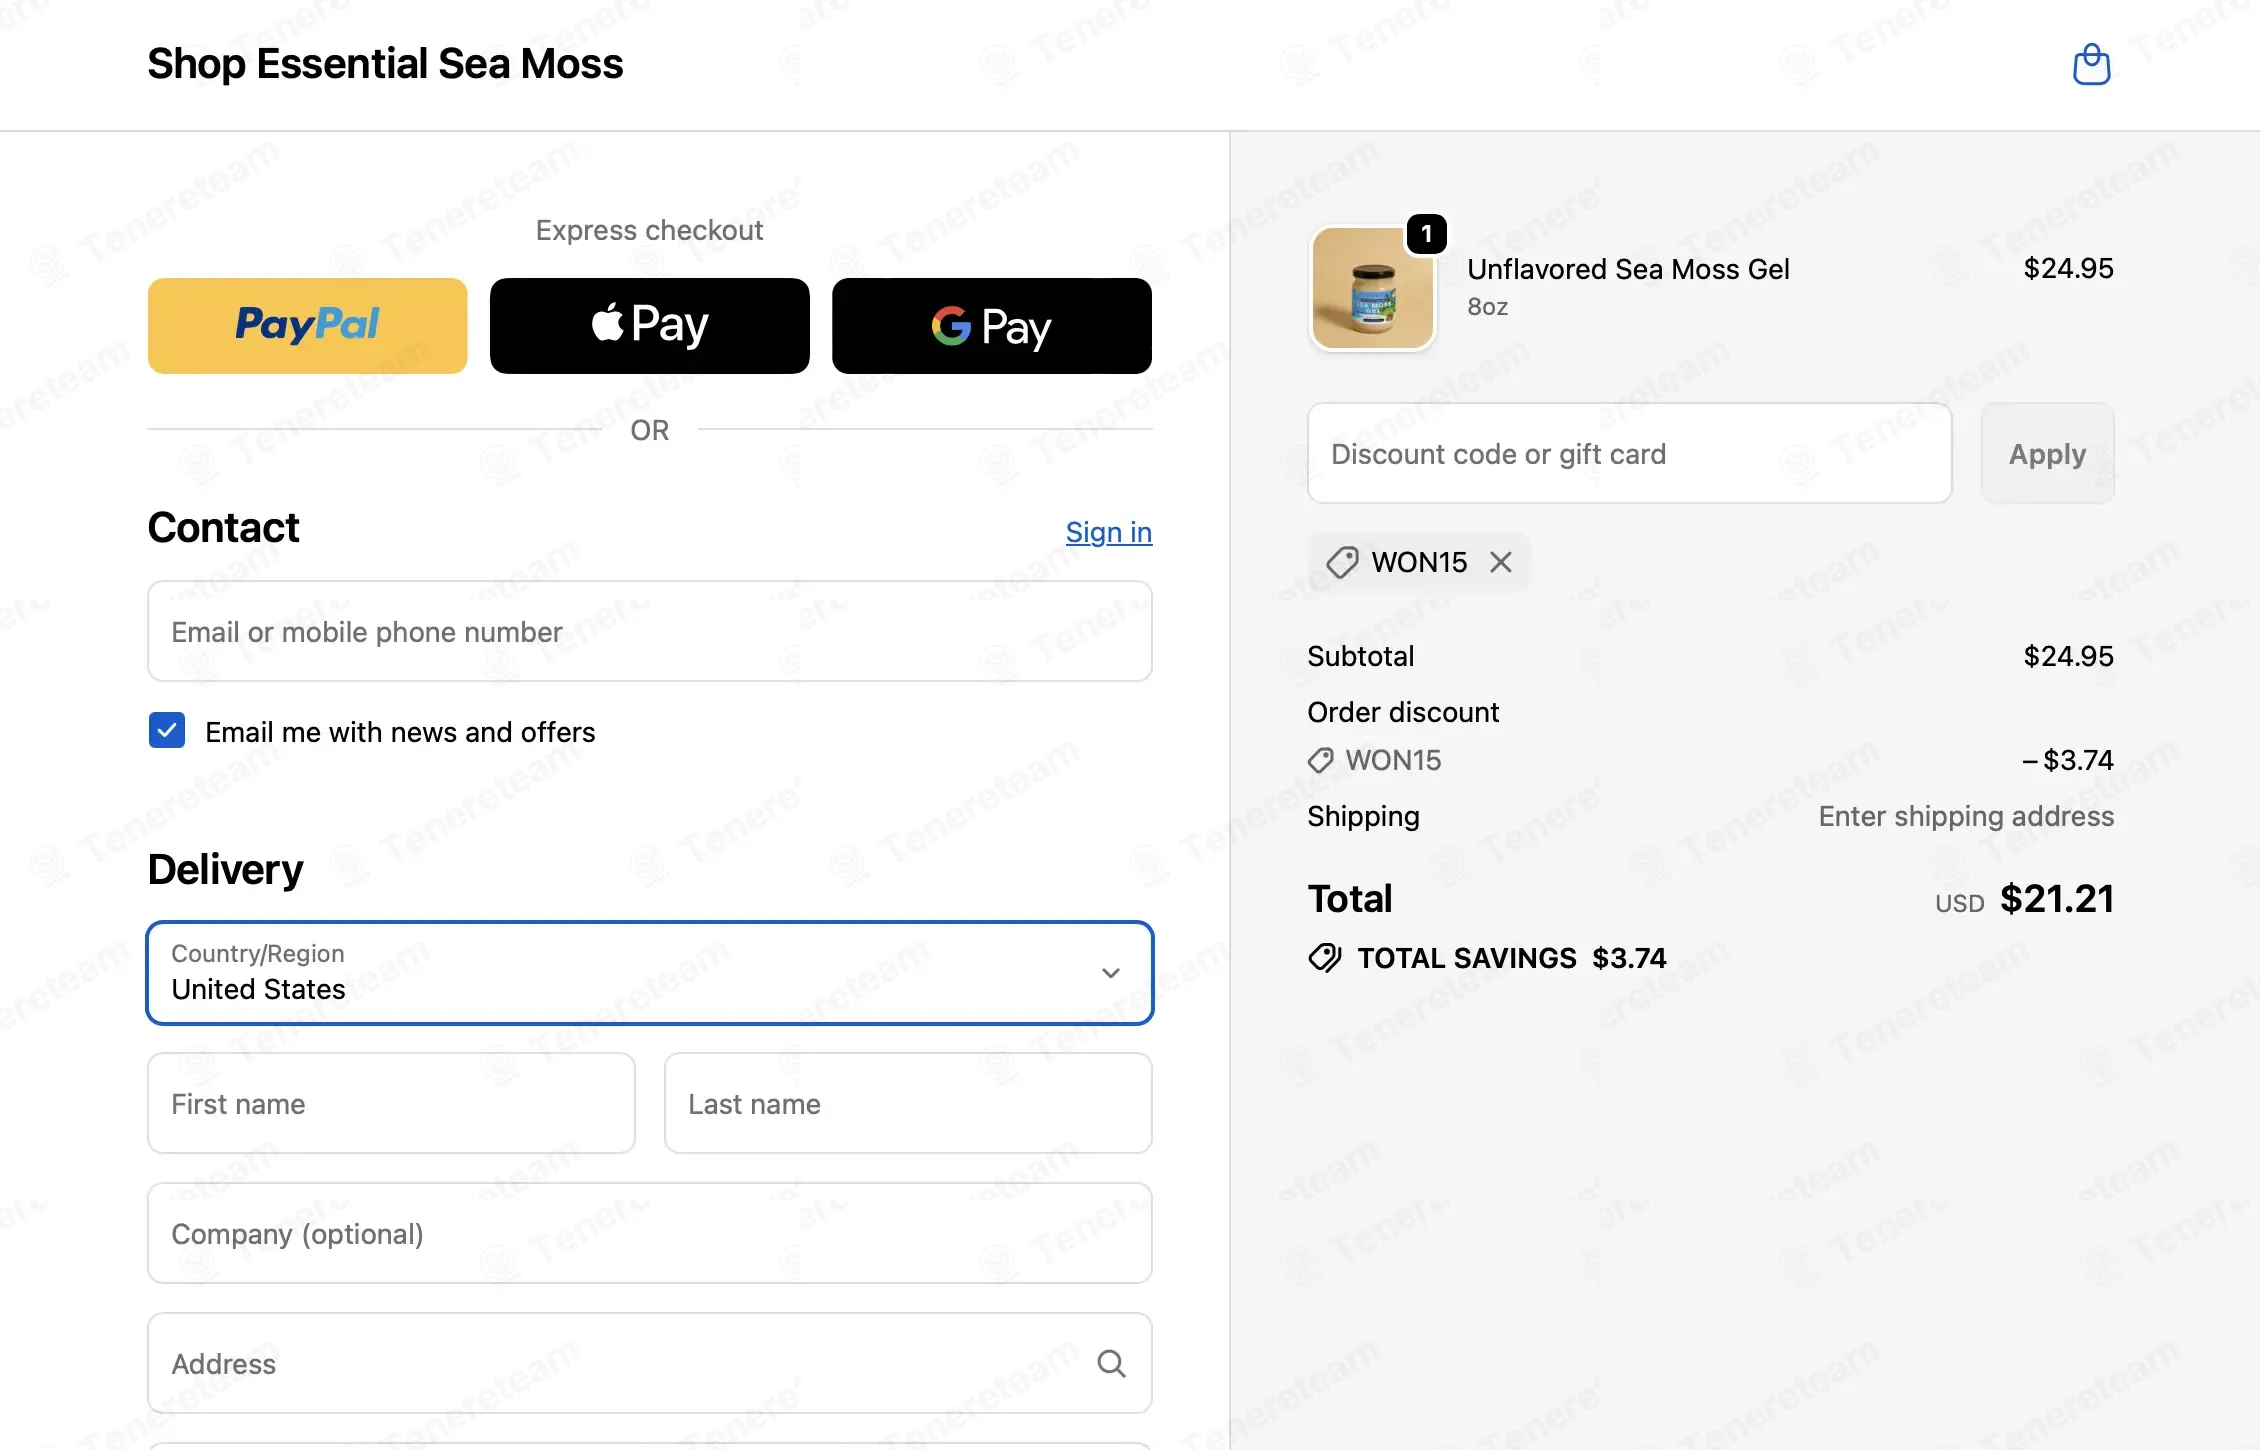
Task: Click the Enter shipping address text
Action: click(1966, 817)
